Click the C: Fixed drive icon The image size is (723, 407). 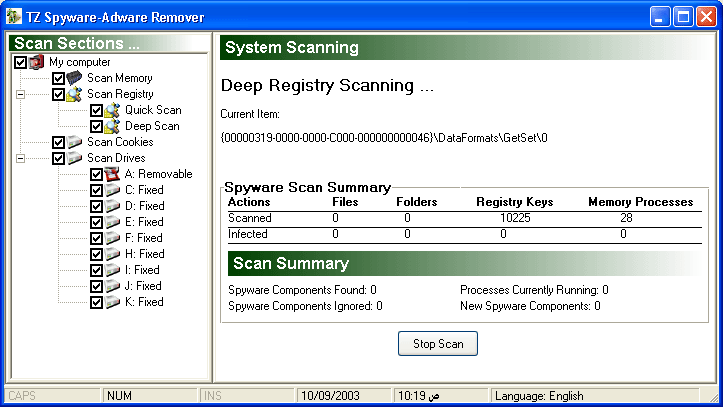tap(112, 190)
